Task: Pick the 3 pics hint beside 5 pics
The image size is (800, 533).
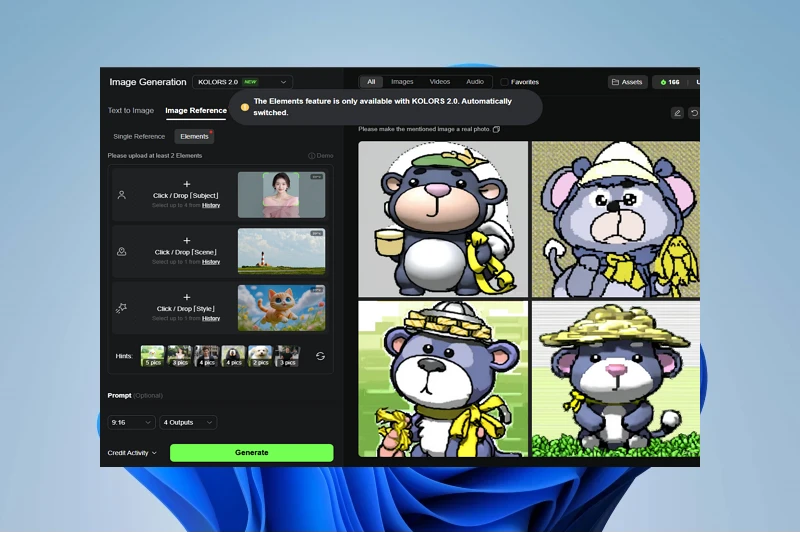Action: tap(180, 356)
